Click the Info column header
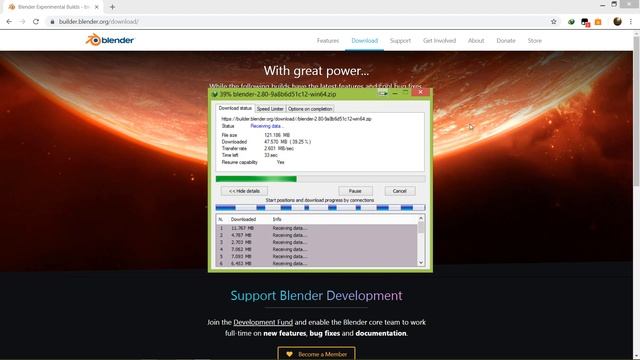 pos(277,219)
